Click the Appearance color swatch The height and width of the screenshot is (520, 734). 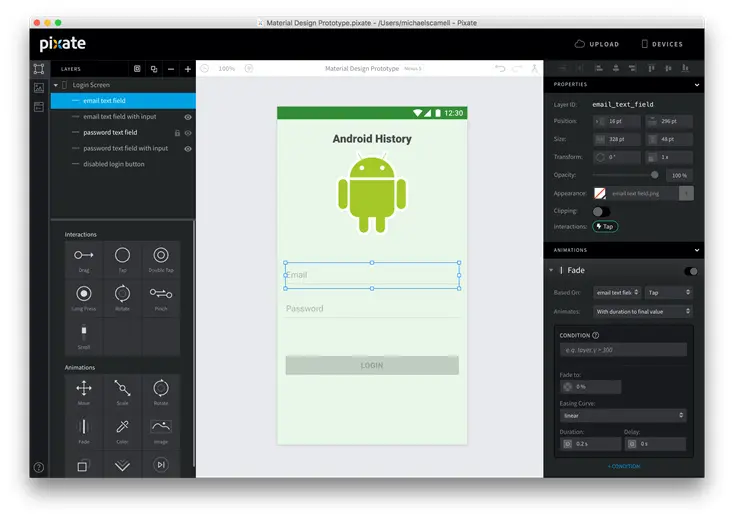click(x=600, y=193)
